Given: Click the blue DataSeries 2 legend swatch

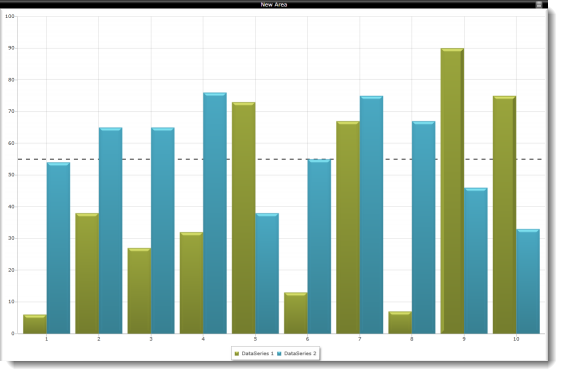Looking at the screenshot, I should pos(279,354).
